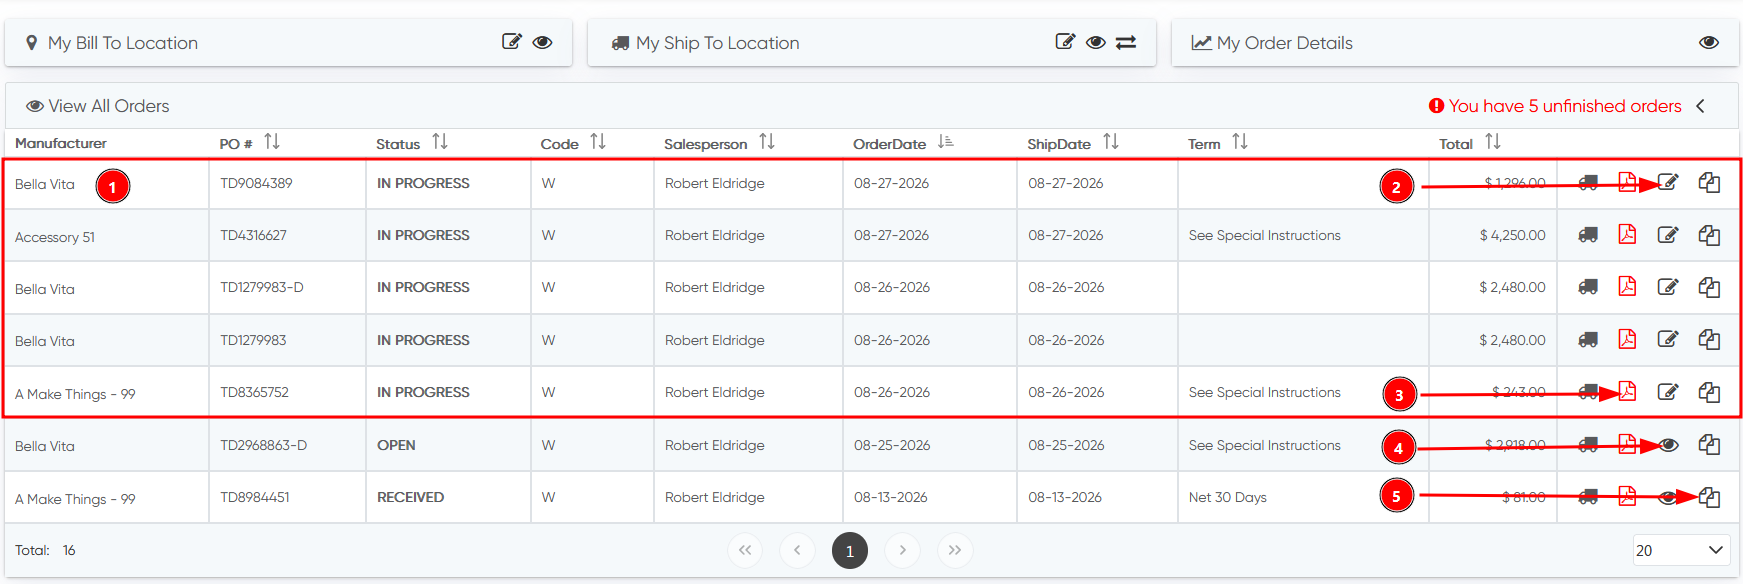This screenshot has width=1743, height=584.
Task: Click the Total: 16 count
Action: (x=45, y=550)
